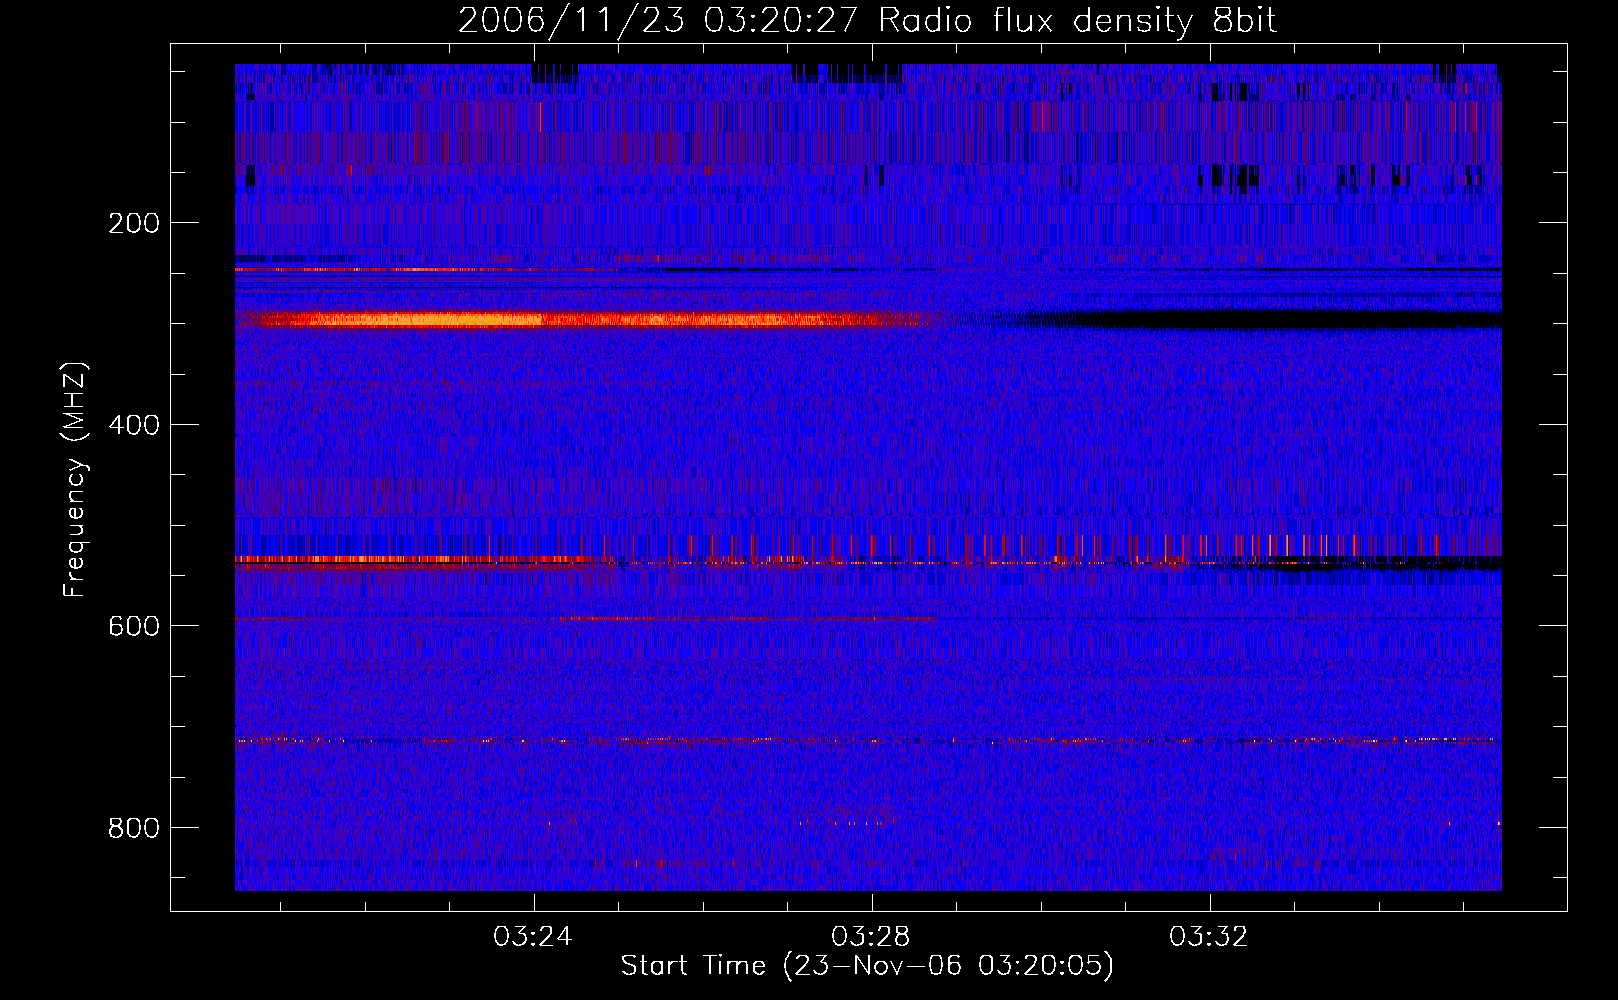Click the dotted horizontal line near 715 MHz

coord(868,740)
